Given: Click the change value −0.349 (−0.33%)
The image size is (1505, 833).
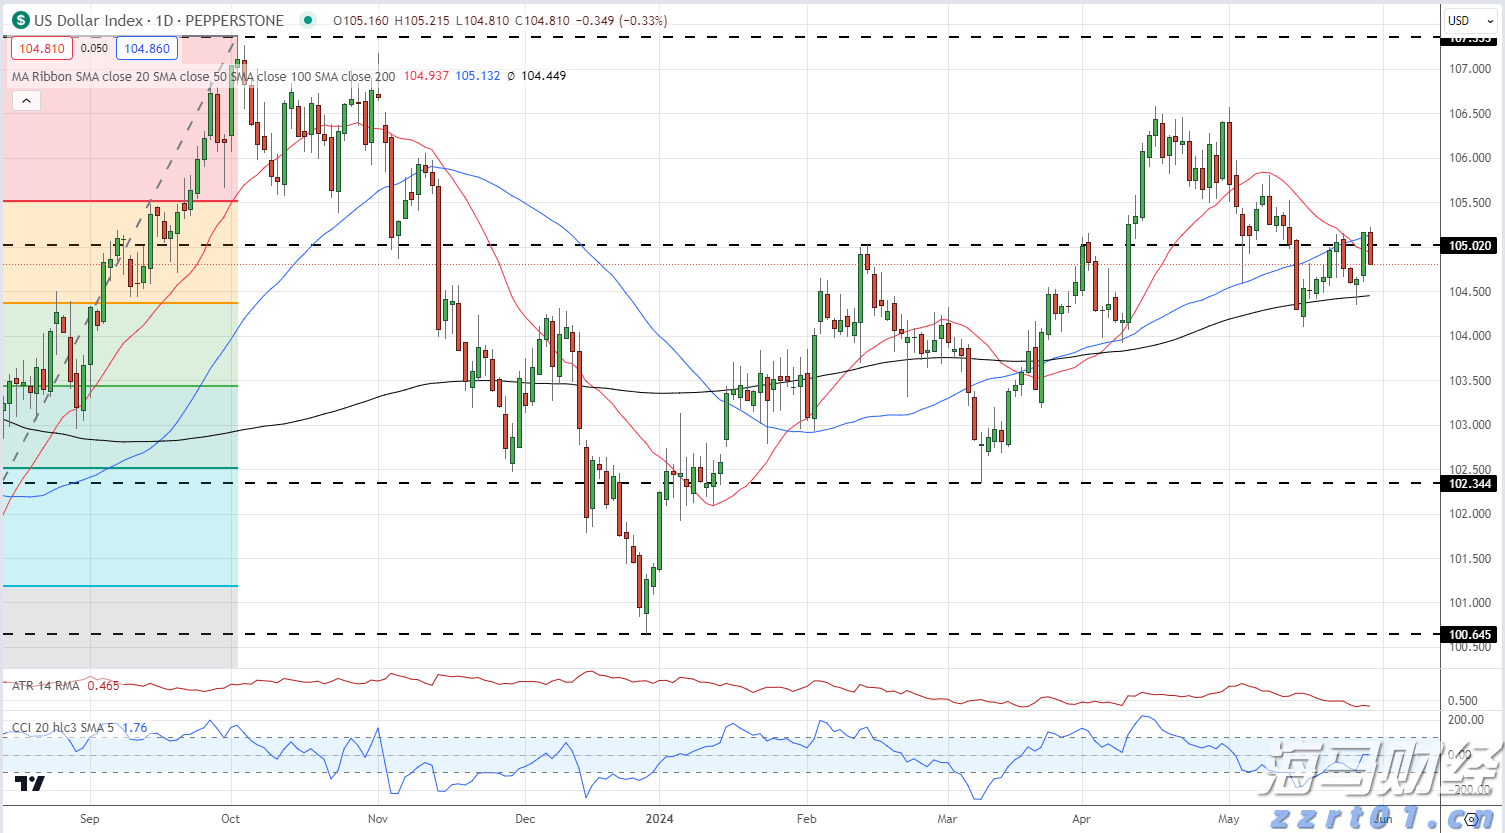Looking at the screenshot, I should [621, 20].
